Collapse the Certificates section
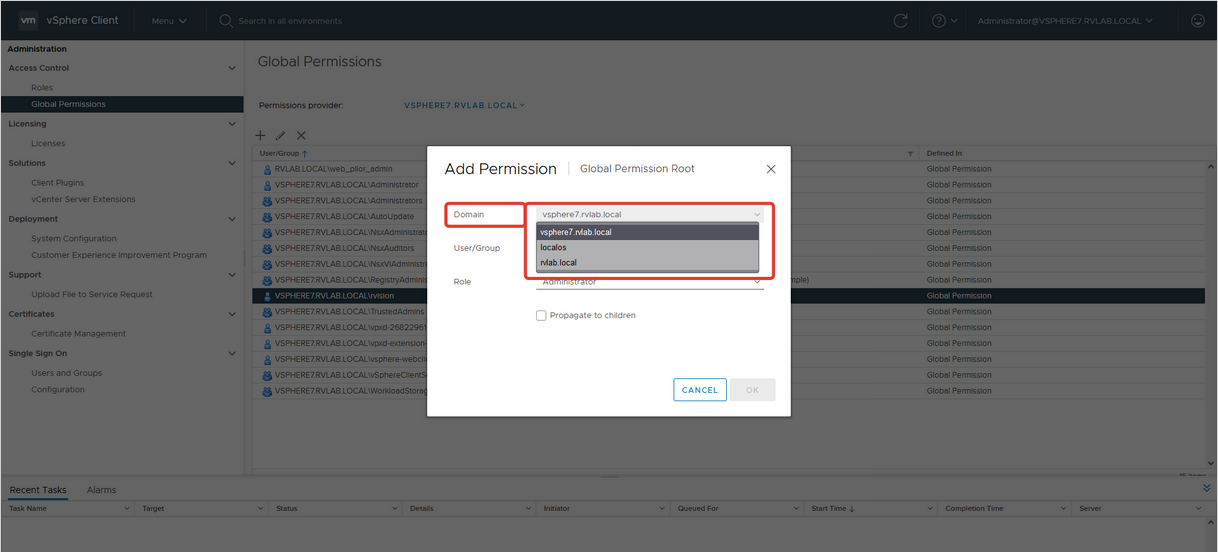This screenshot has width=1218, height=552. [x=232, y=314]
